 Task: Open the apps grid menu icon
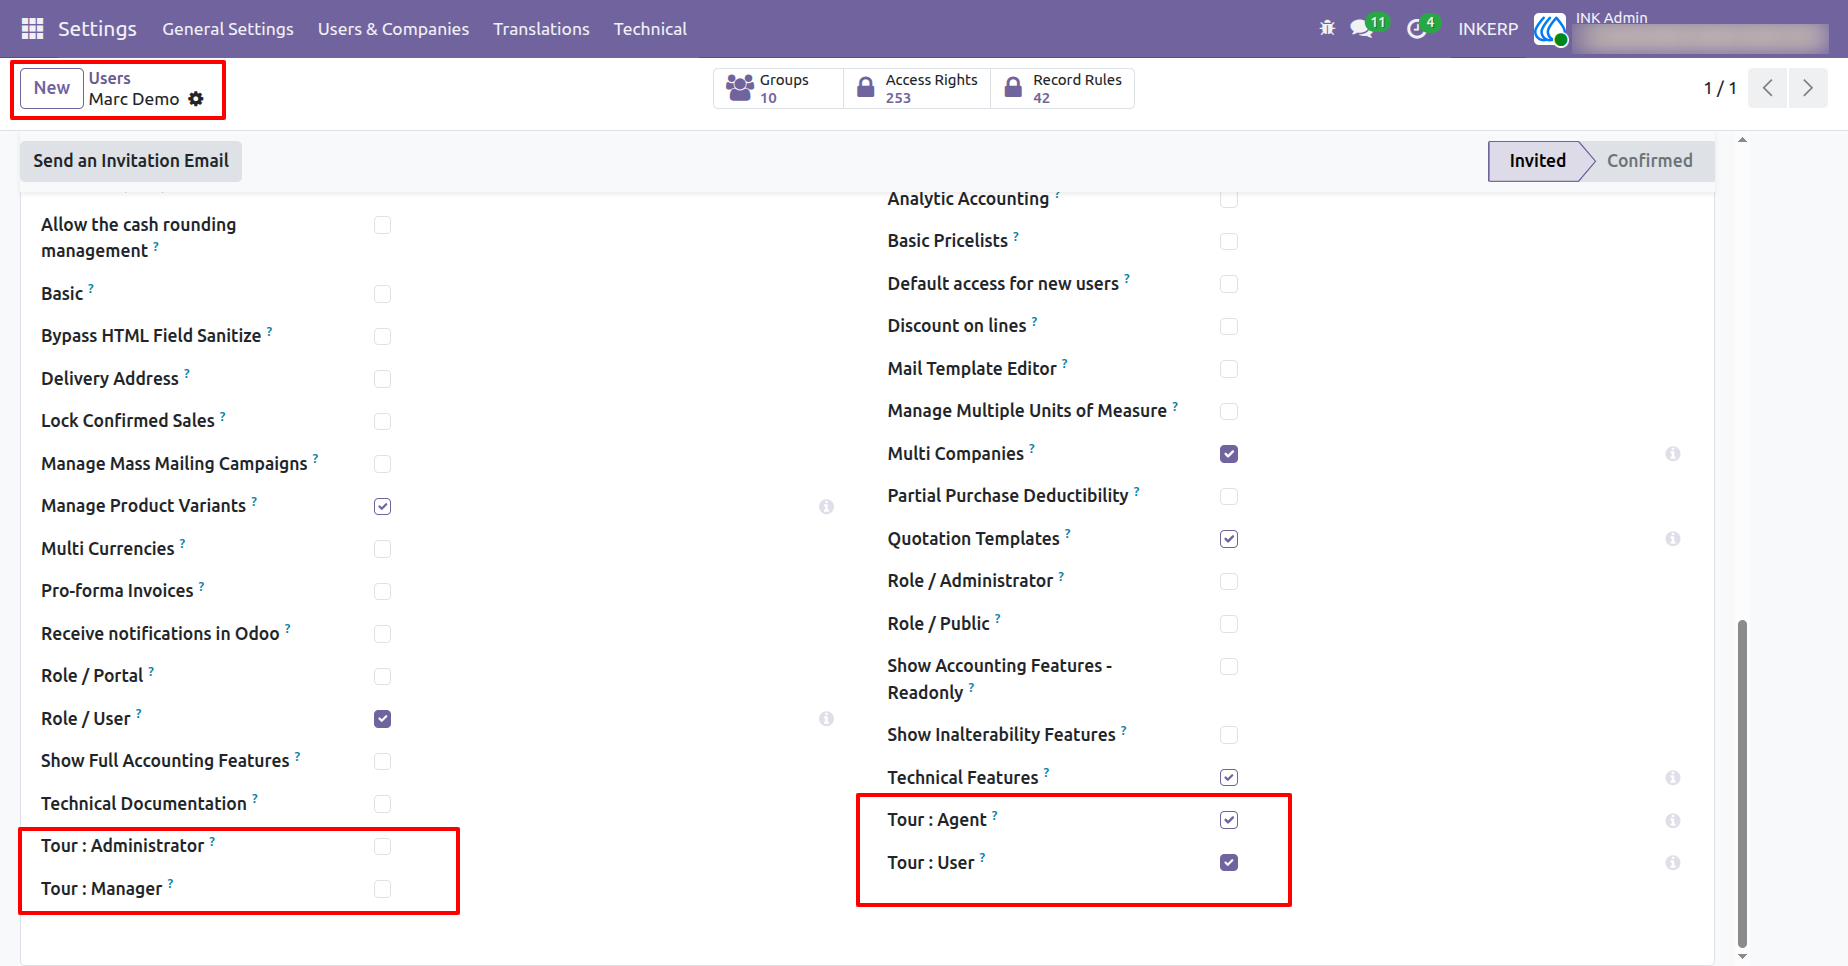(32, 29)
